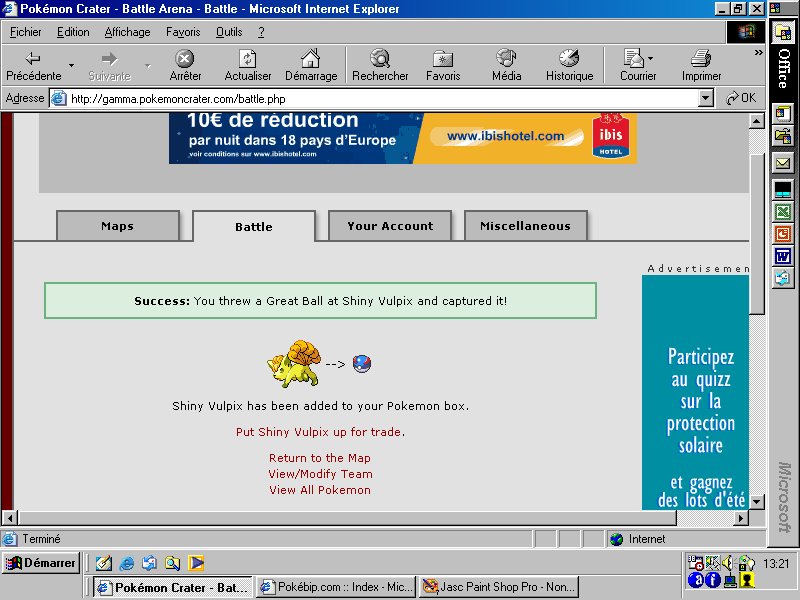Click the View All Pokemon link
This screenshot has height=600, width=800.
[x=319, y=490]
